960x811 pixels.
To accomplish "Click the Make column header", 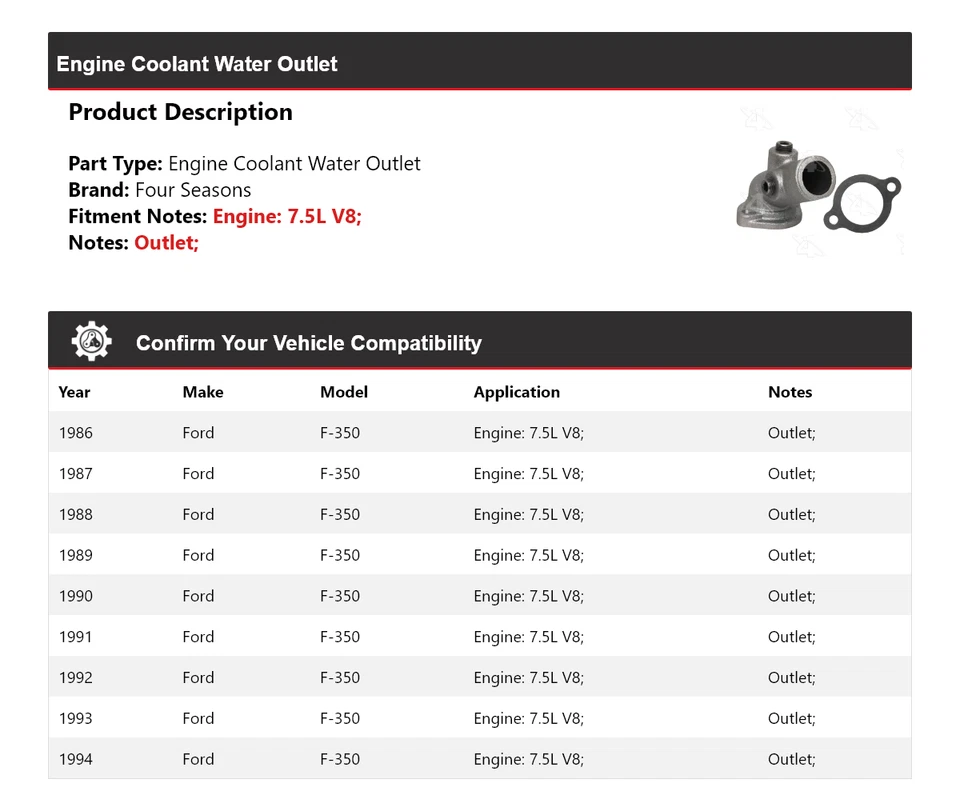I will pyautogui.click(x=203, y=392).
